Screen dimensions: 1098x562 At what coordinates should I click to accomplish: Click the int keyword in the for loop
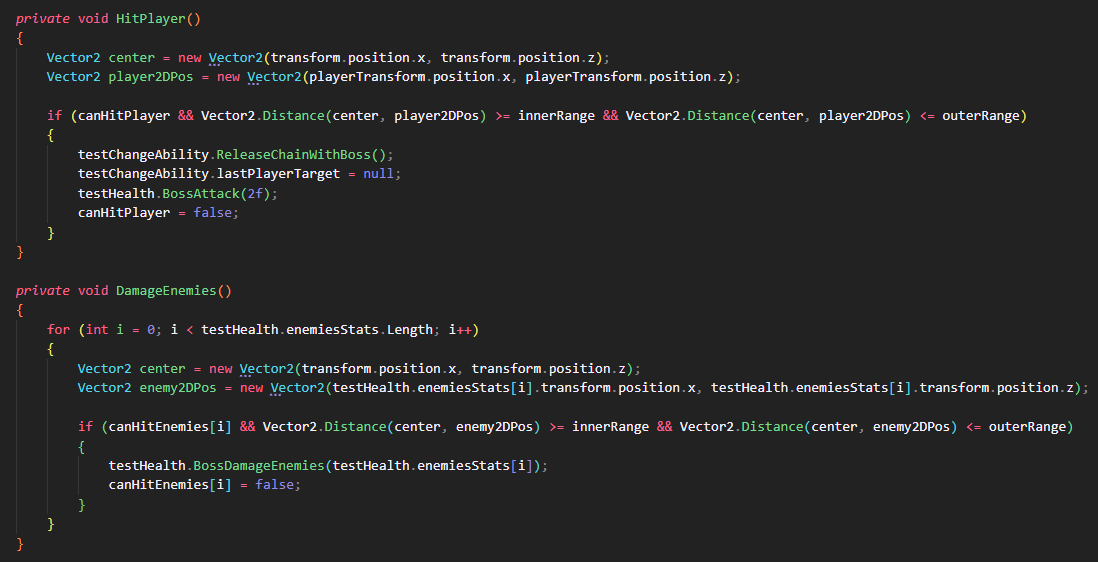[97, 330]
